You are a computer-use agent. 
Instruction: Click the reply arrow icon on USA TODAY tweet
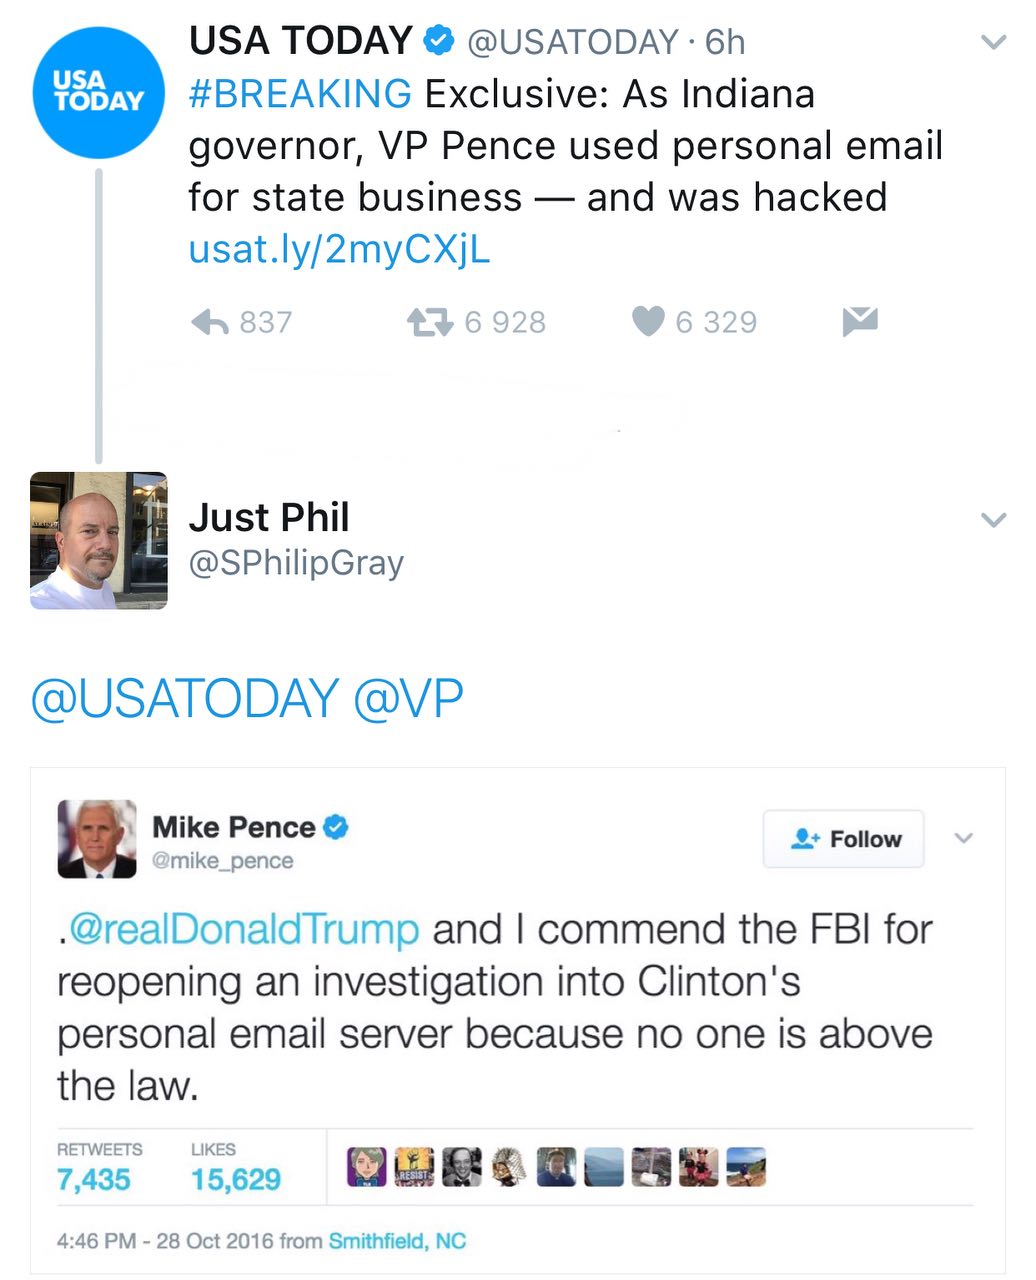click(x=209, y=322)
